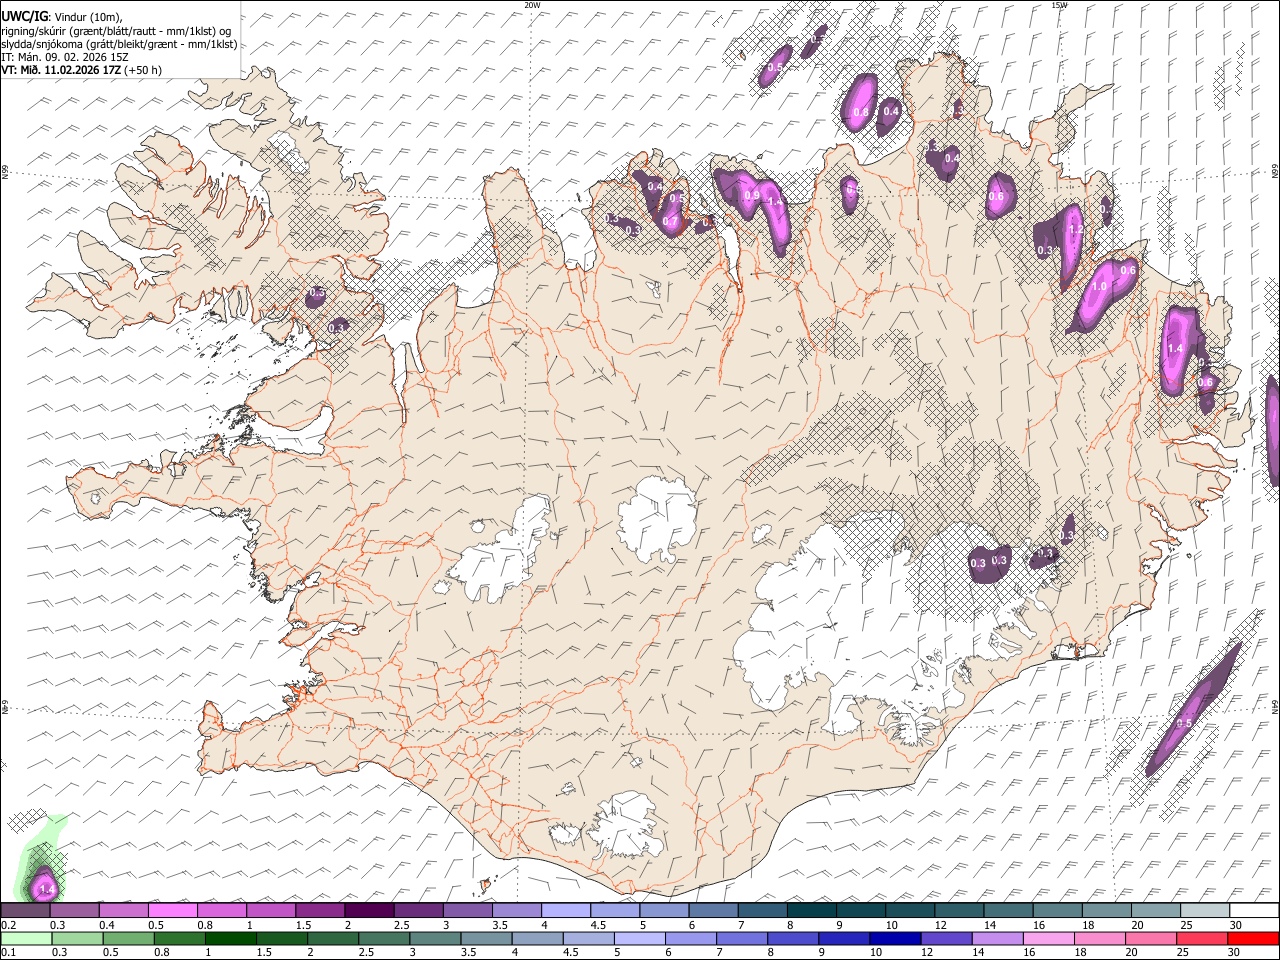
Task: Click the red 30 mm swatch on rain scale
Action: coord(1253,938)
